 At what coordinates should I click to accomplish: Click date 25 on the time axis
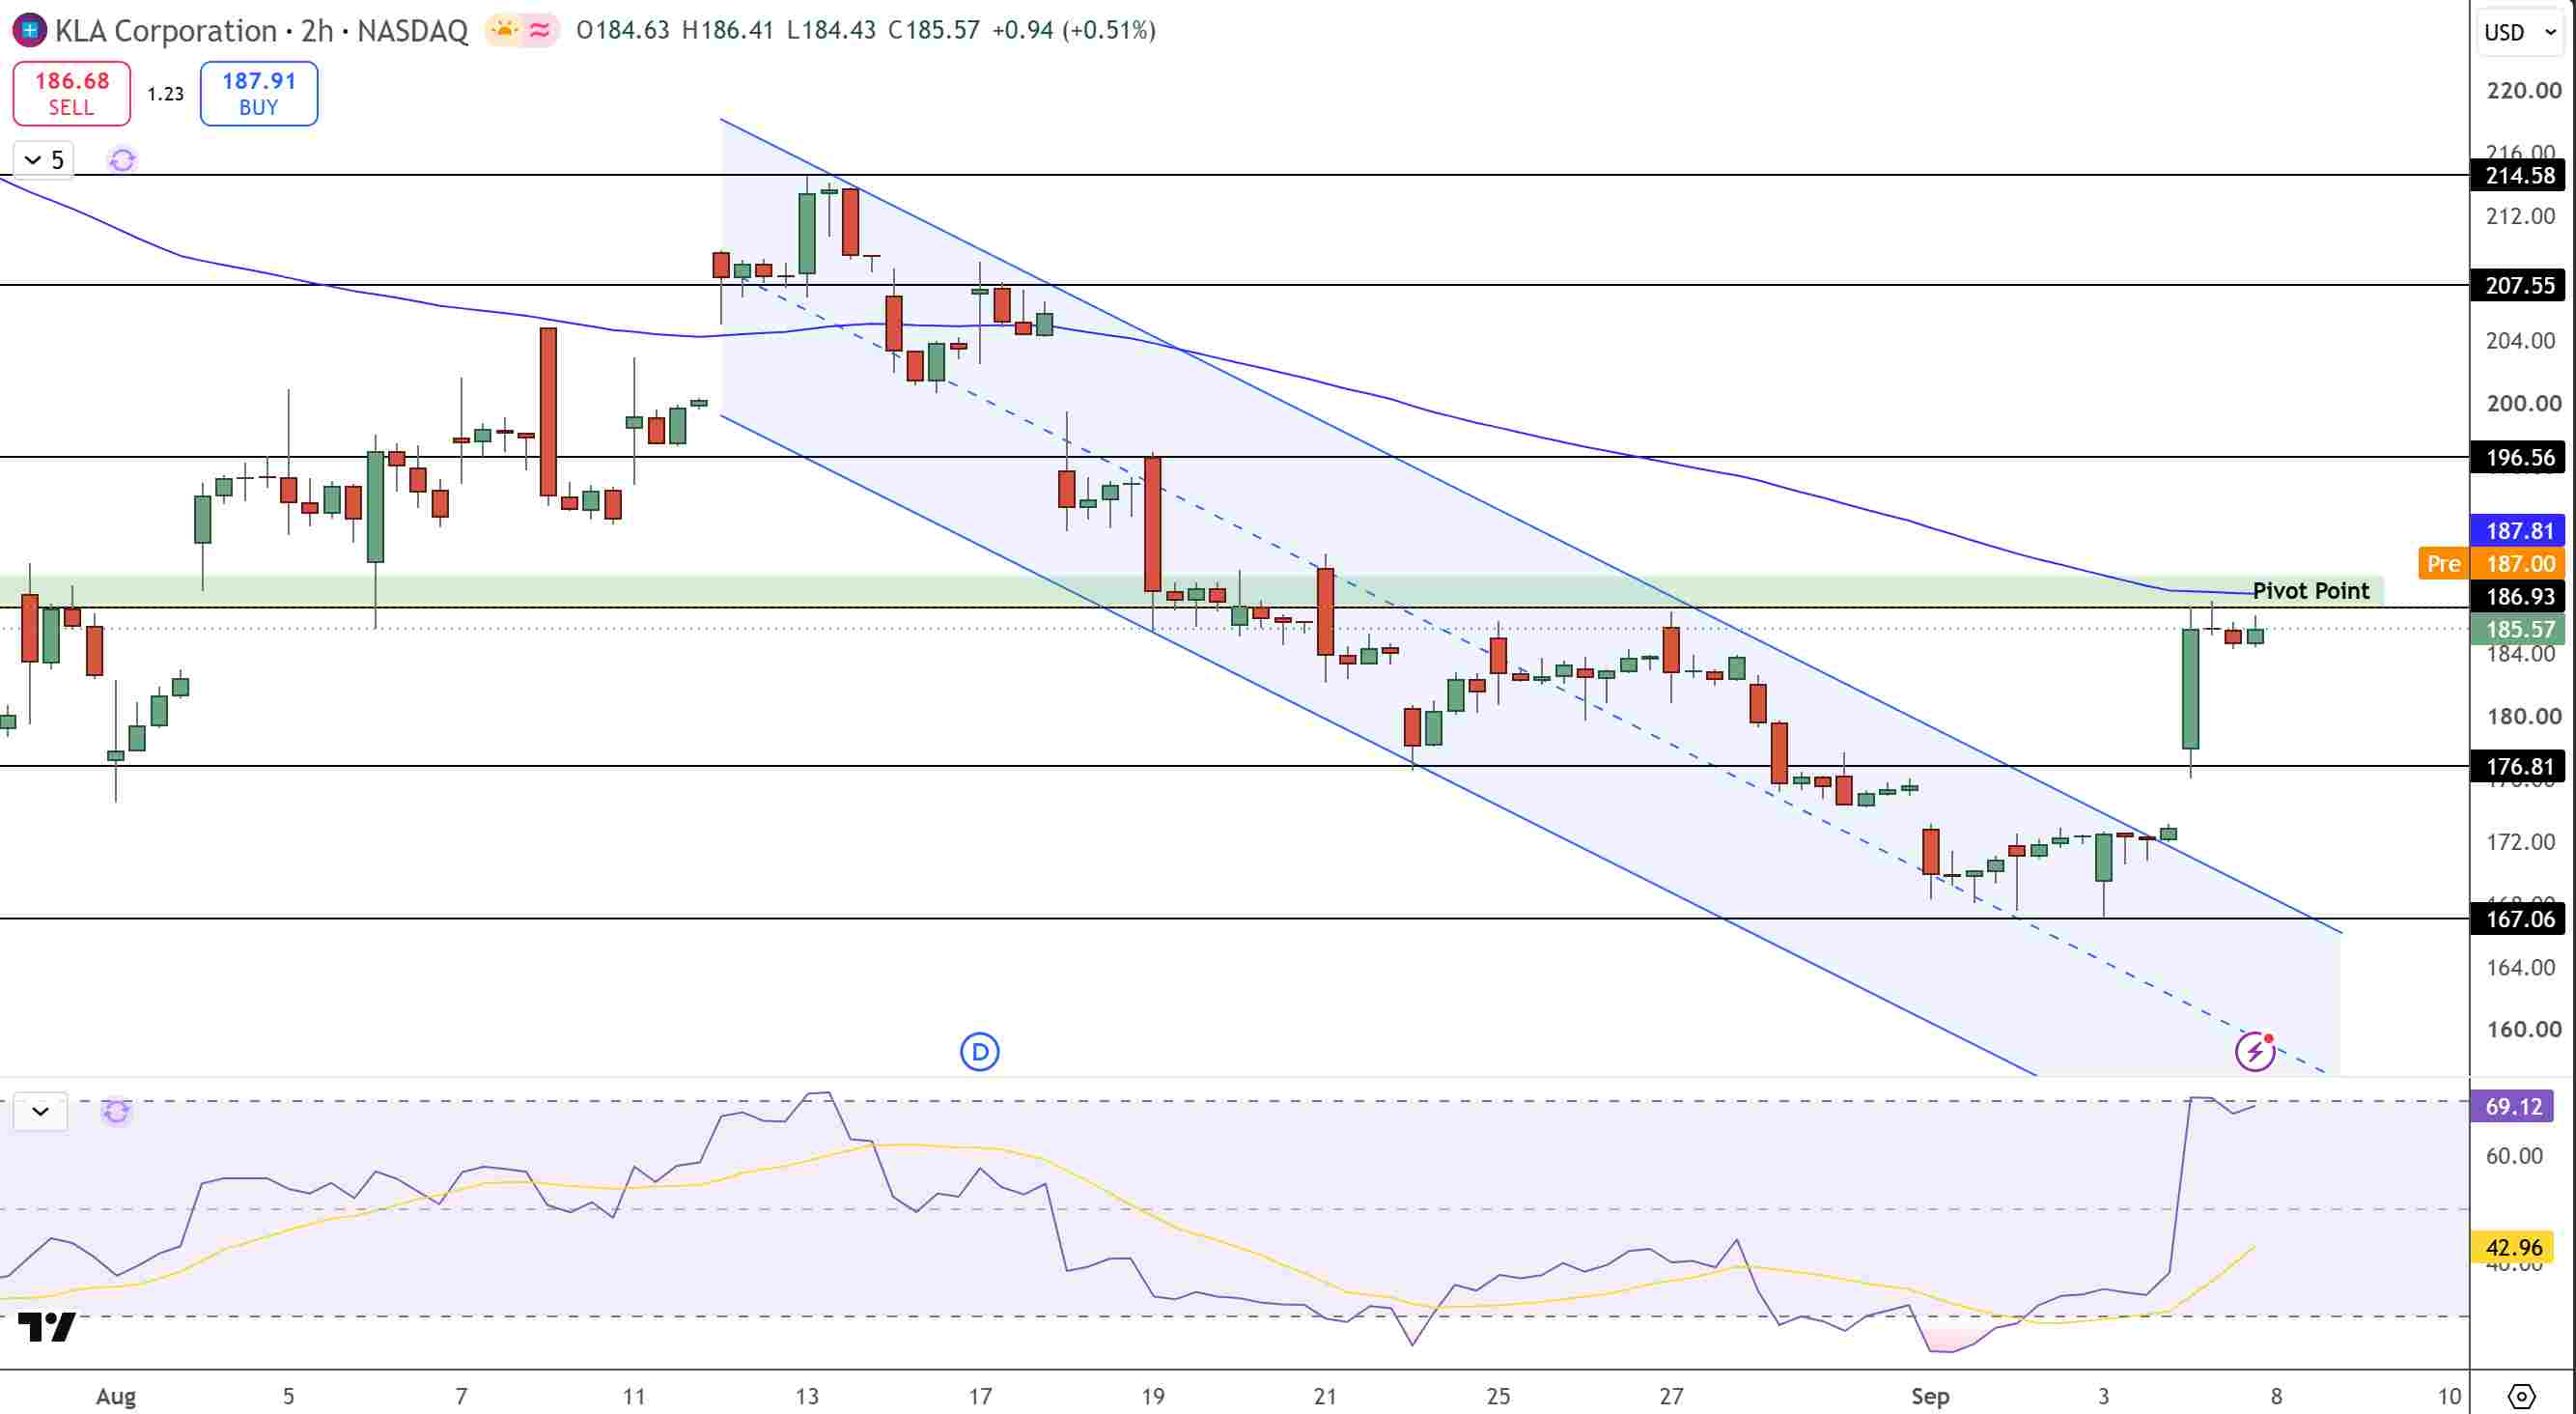1498,1396
